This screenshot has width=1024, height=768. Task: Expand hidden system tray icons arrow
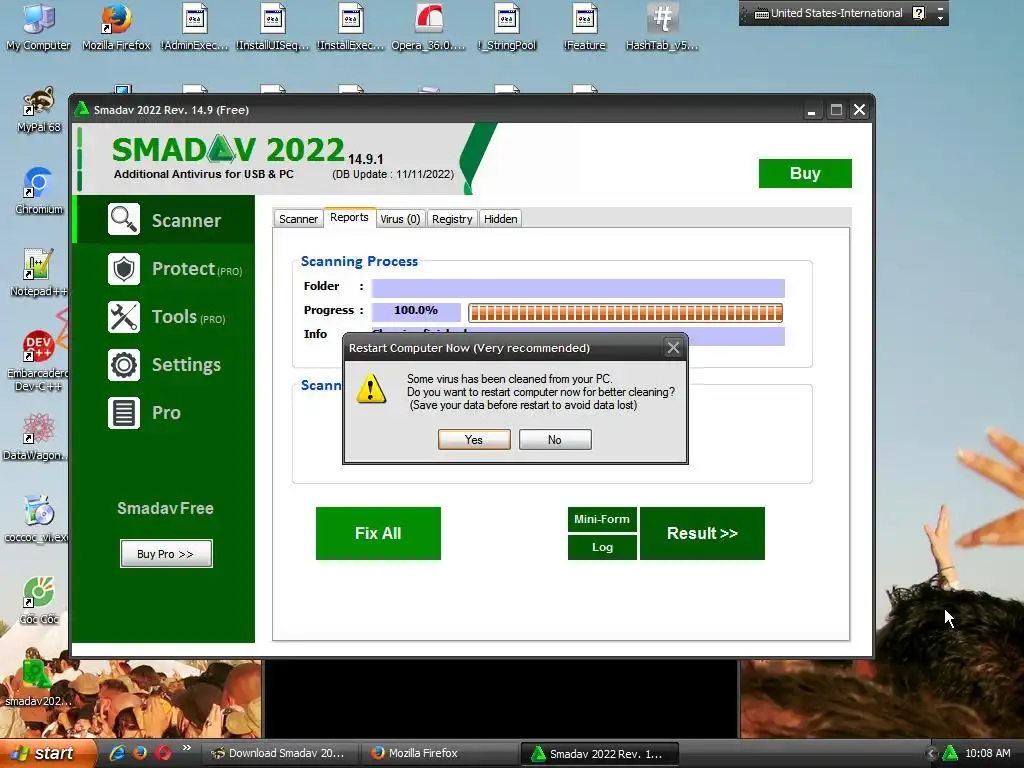pos(931,753)
